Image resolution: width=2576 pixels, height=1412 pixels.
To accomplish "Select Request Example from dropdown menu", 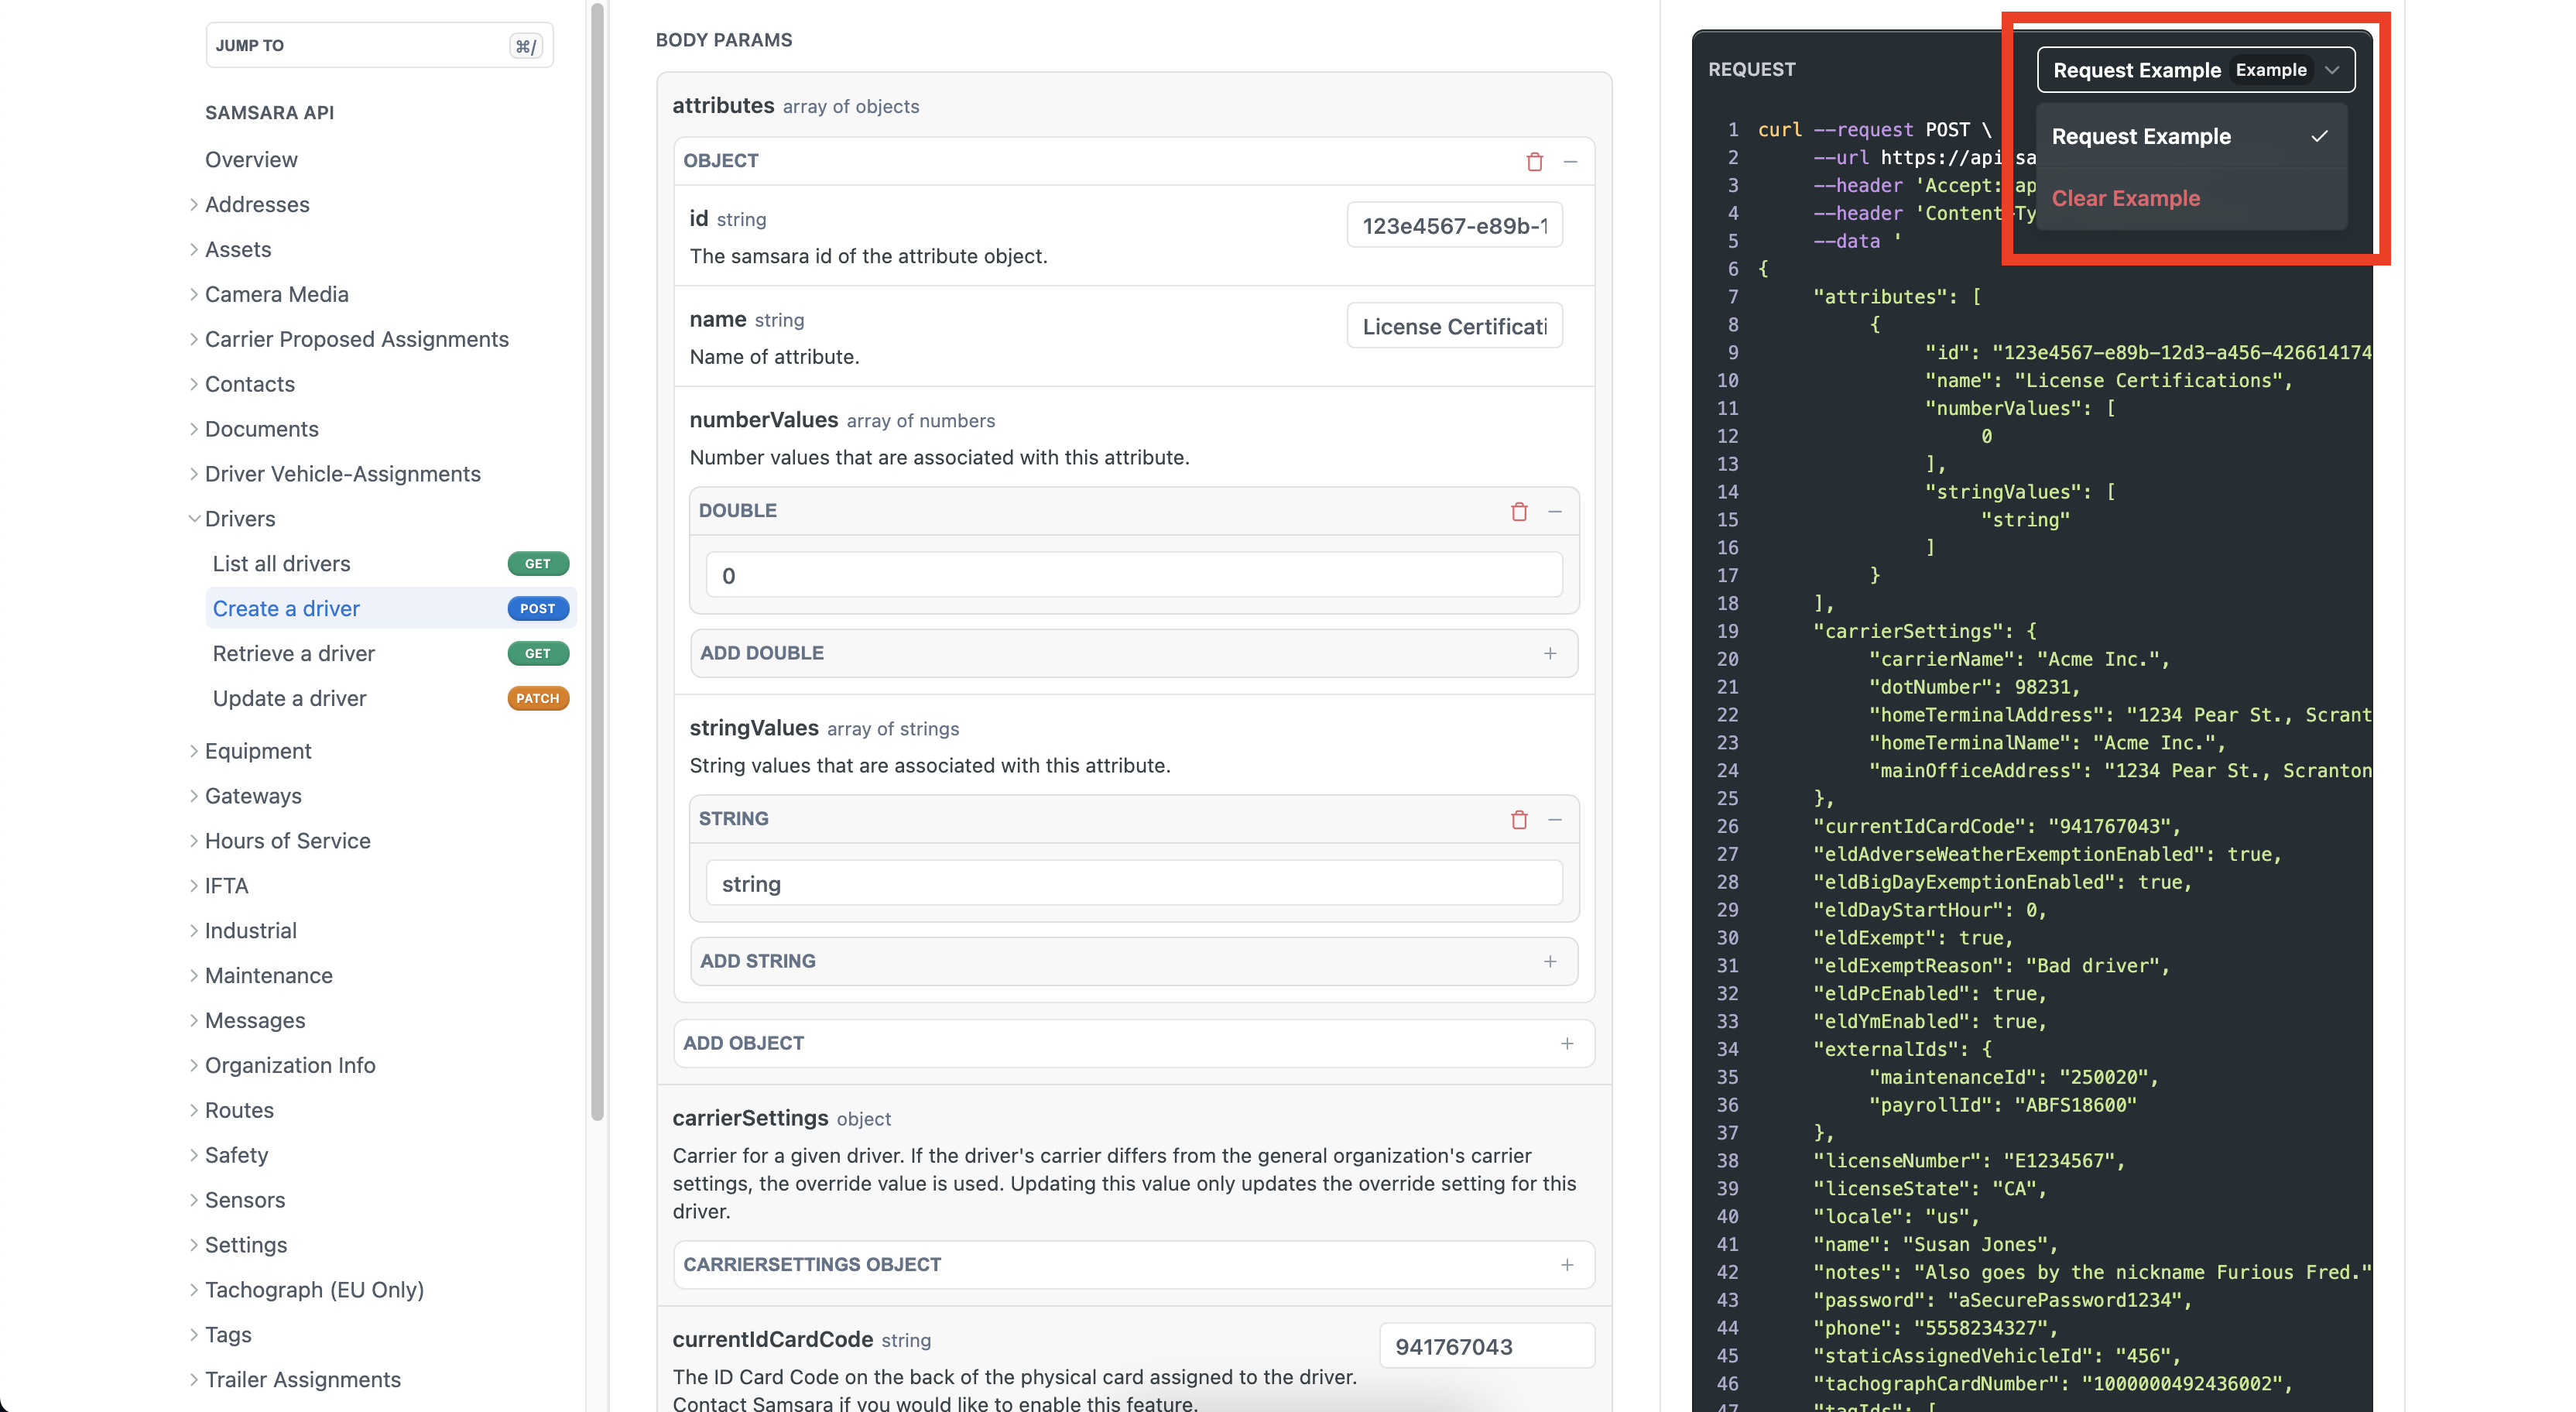I will [x=2140, y=137].
